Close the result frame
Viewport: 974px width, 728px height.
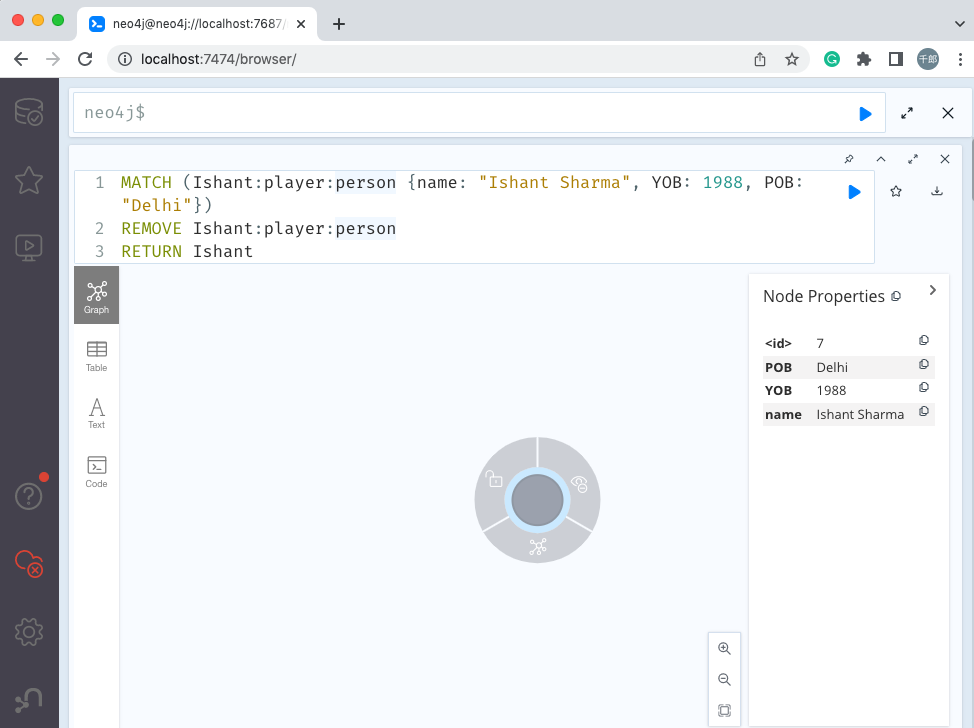(x=945, y=159)
